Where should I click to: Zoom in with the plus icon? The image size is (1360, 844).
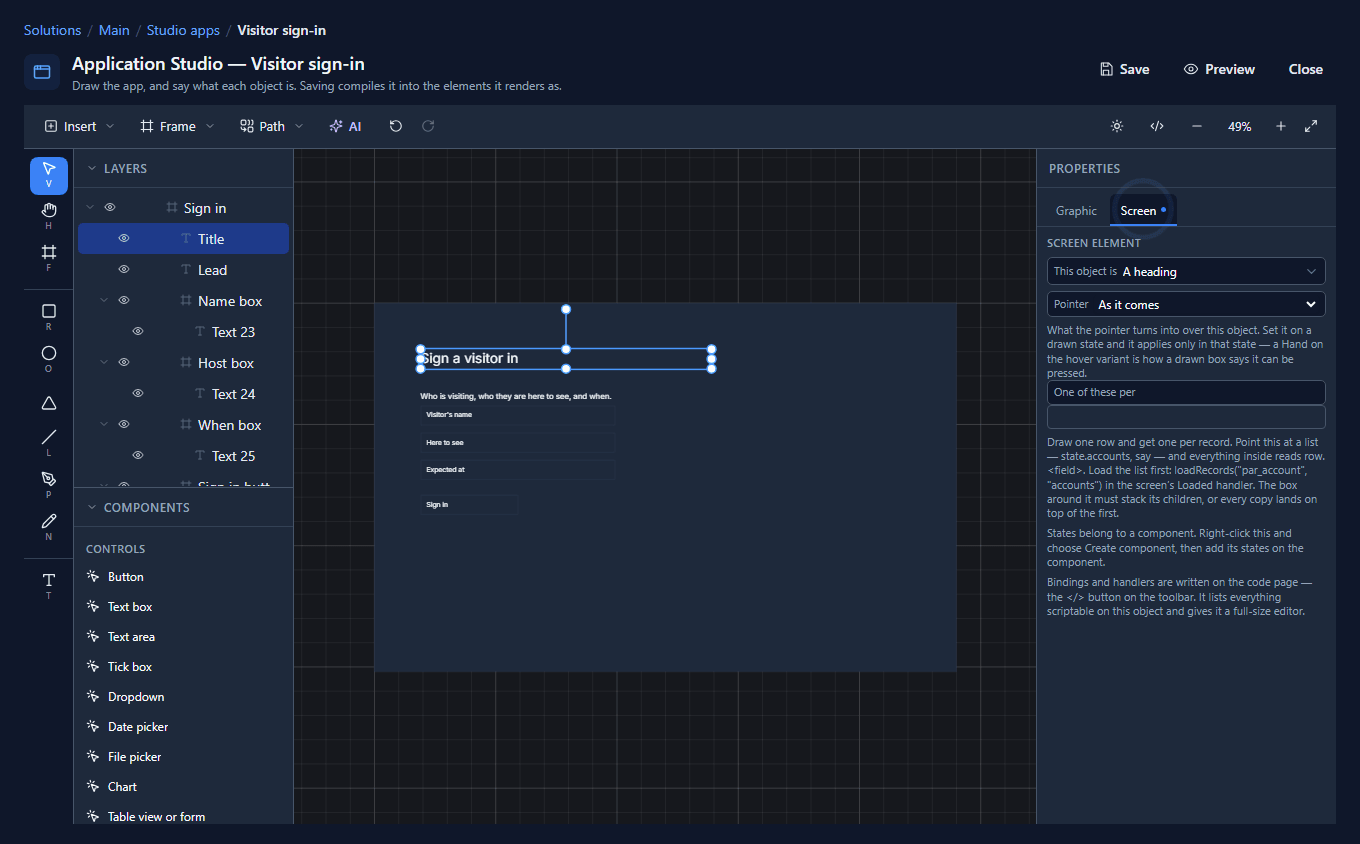click(1281, 126)
